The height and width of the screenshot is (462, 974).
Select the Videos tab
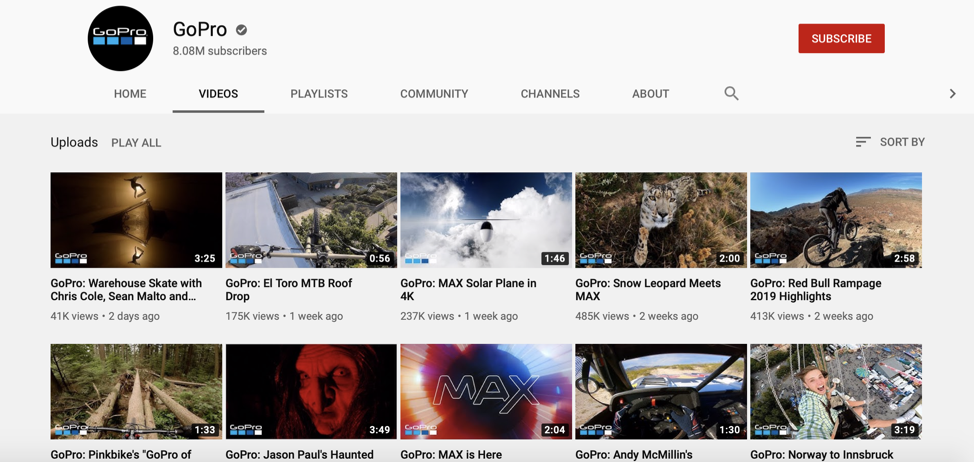(x=218, y=94)
